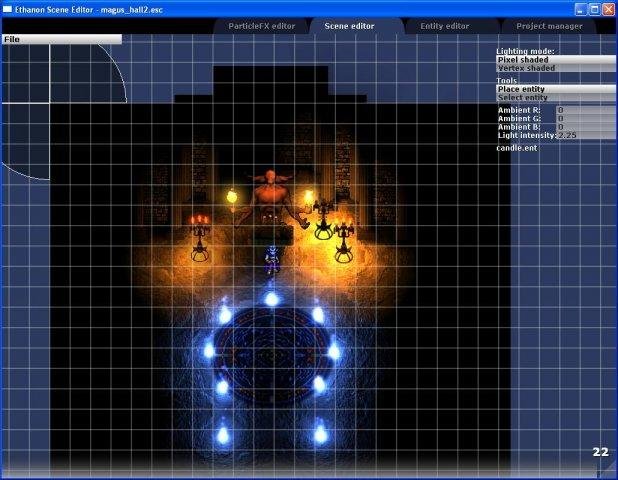Viewport: 618px width, 480px height.
Task: Switch to the ParticleFX editor tab
Action: pos(262,26)
